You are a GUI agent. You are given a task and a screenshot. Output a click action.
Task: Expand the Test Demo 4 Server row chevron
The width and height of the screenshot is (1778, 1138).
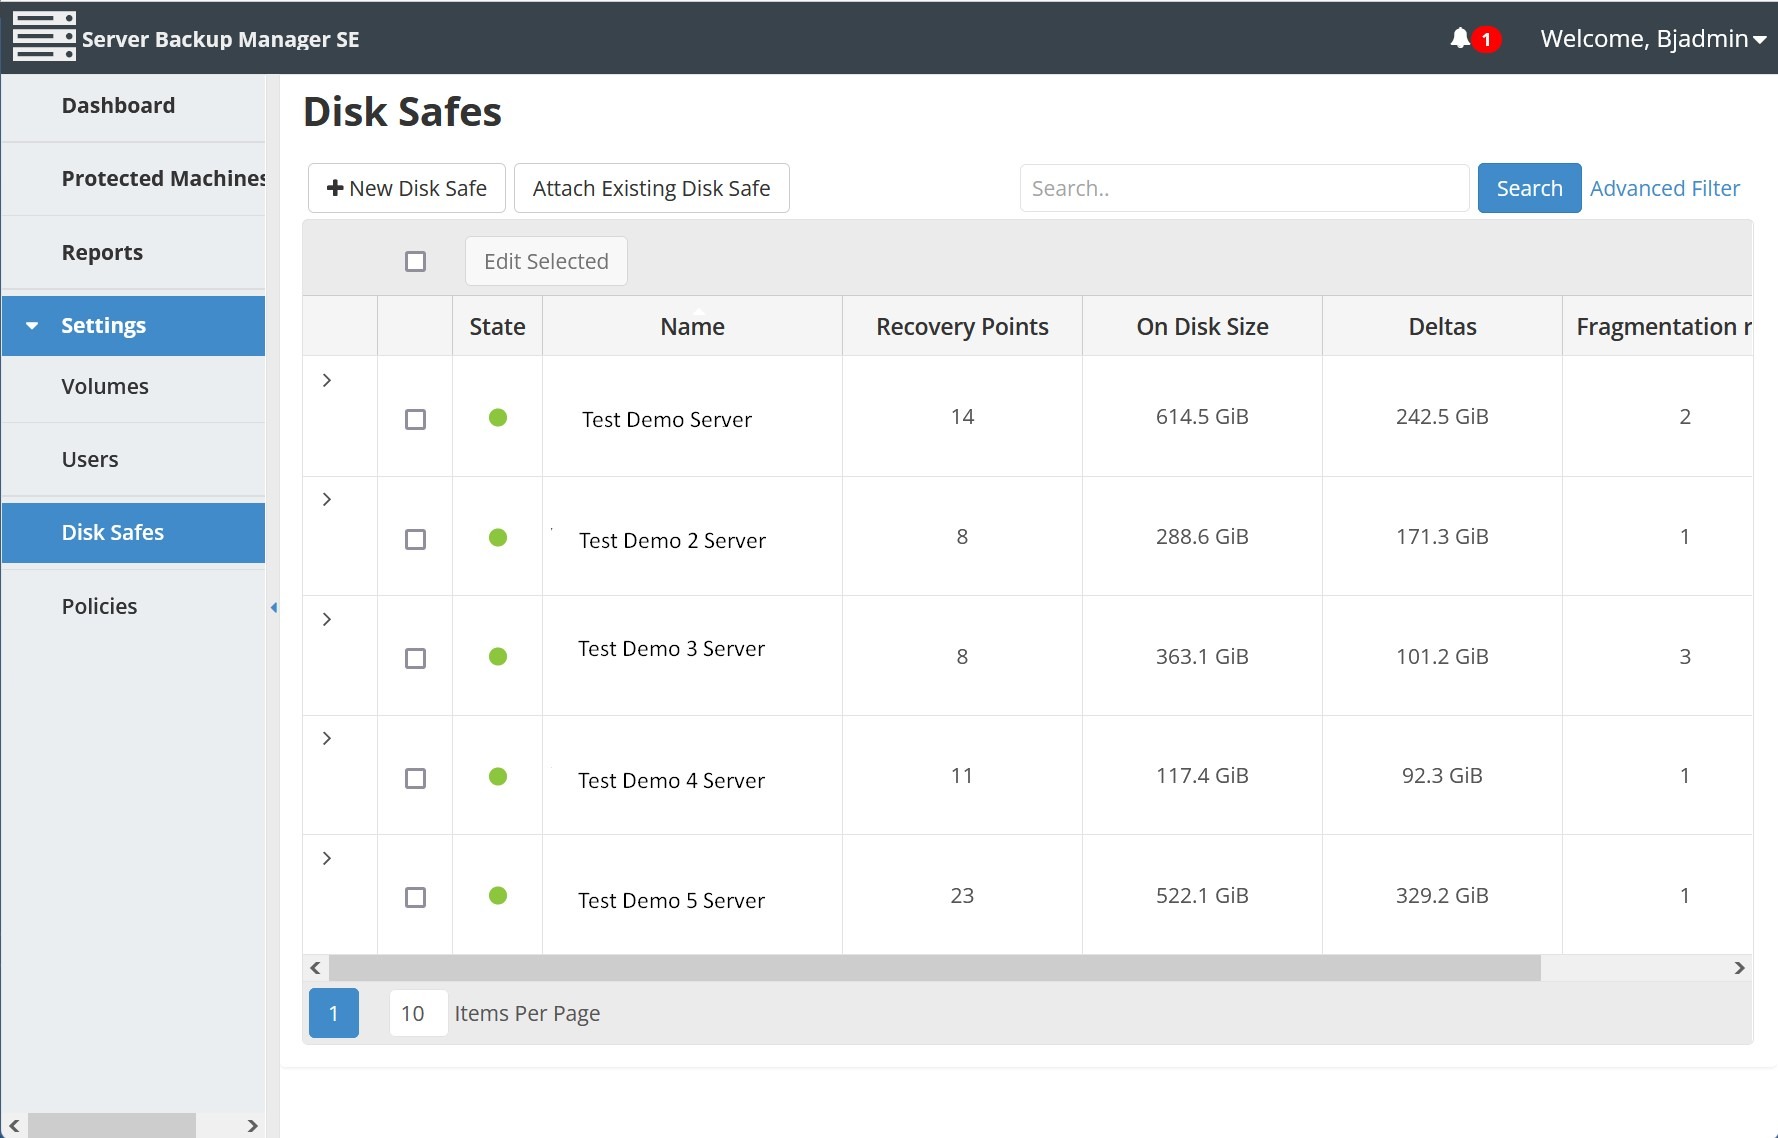(x=326, y=738)
